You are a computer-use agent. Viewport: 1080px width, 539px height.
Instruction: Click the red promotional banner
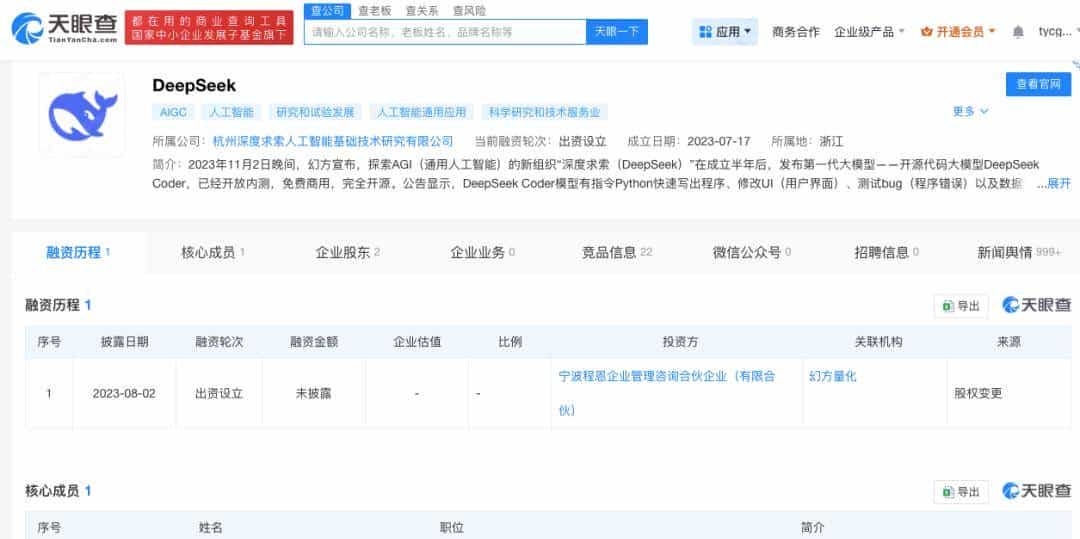pyautogui.click(x=209, y=28)
